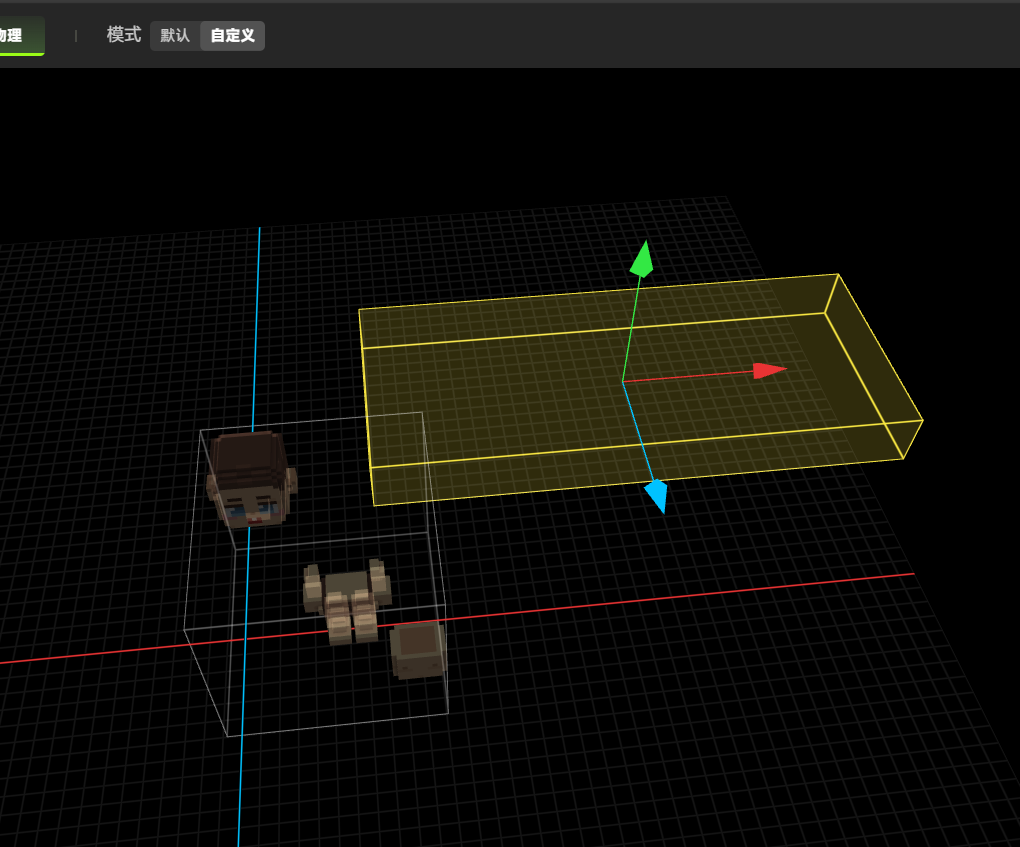The image size is (1020, 847).
Task: Click the gizmo origin where axes meet
Action: coord(623,382)
